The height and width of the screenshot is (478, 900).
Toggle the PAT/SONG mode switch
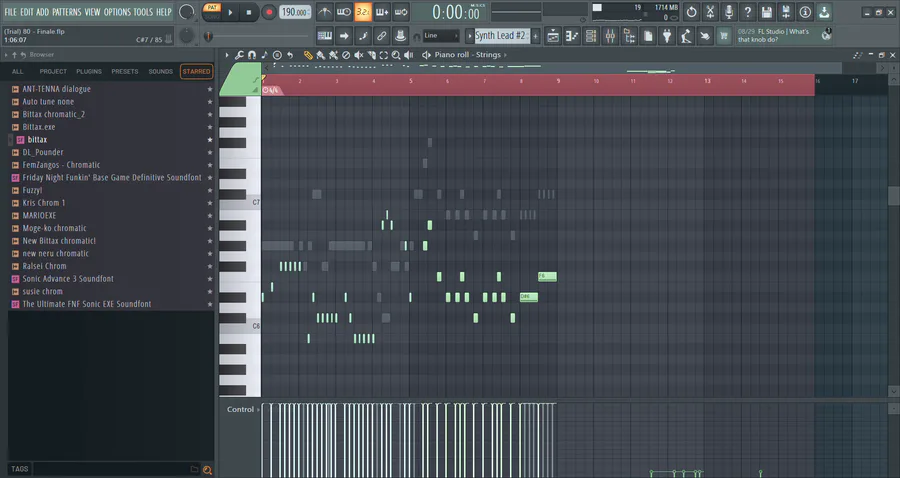click(212, 11)
